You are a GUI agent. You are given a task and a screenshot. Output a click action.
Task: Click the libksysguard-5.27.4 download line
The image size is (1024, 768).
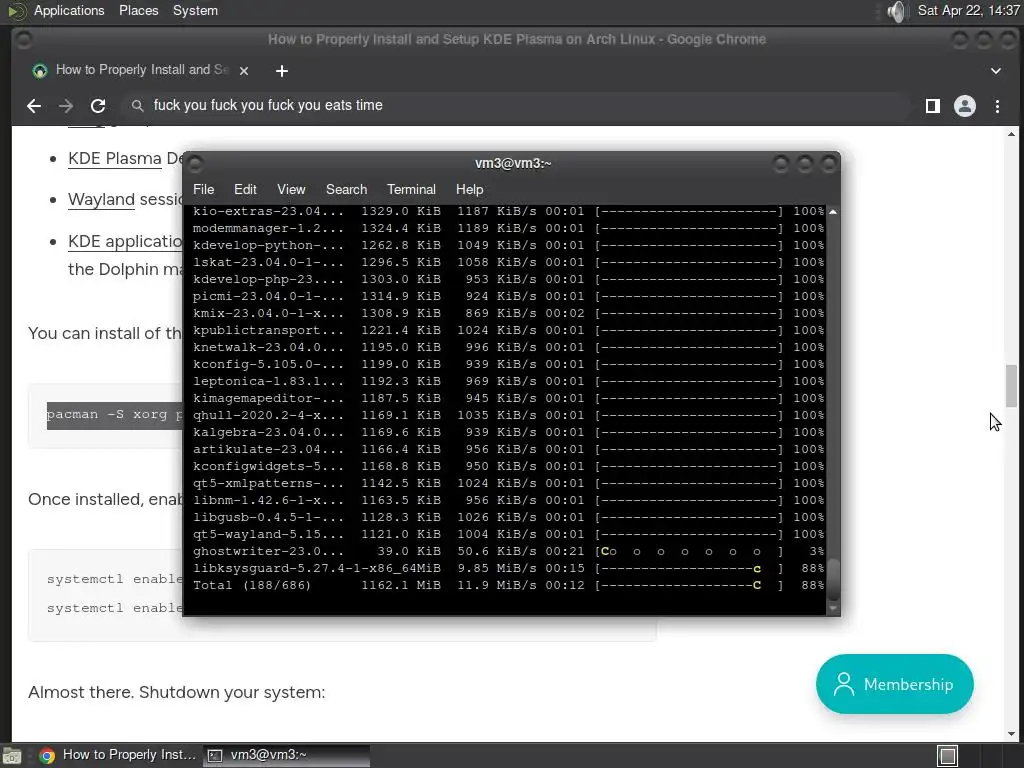pyautogui.click(x=508, y=568)
